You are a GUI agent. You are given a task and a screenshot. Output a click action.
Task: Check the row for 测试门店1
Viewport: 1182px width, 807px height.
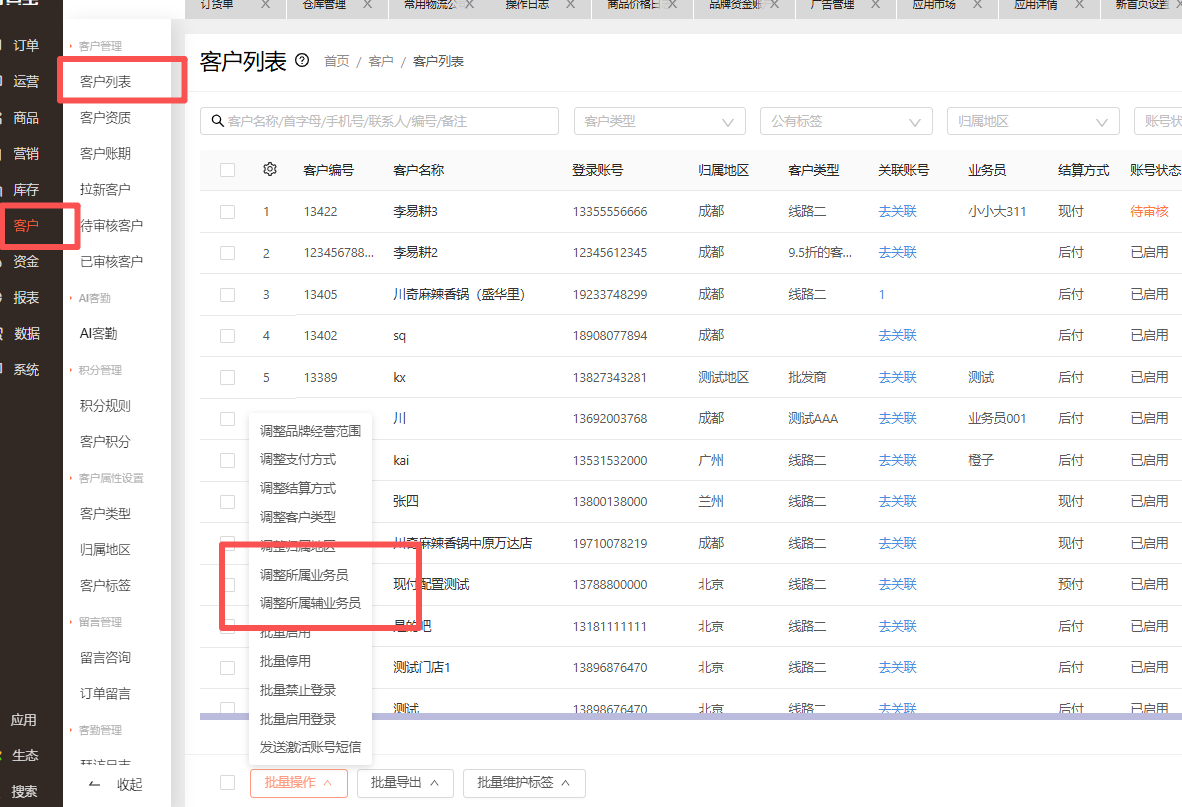(x=227, y=668)
